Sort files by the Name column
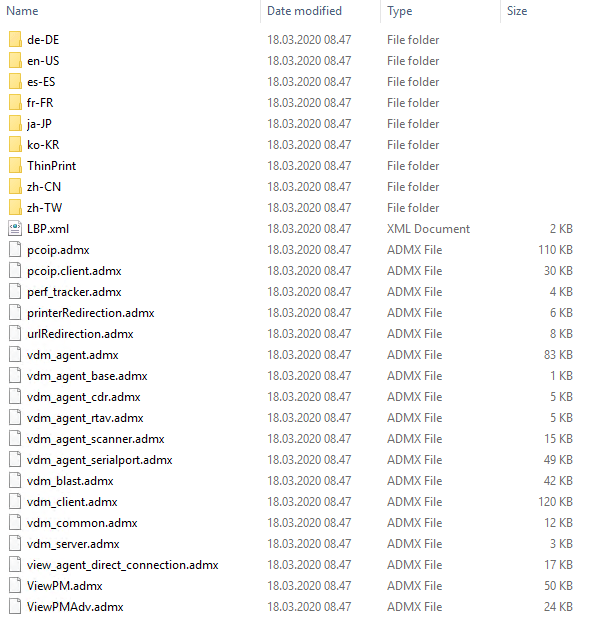Image resolution: width=589 pixels, height=621 pixels. 22,11
